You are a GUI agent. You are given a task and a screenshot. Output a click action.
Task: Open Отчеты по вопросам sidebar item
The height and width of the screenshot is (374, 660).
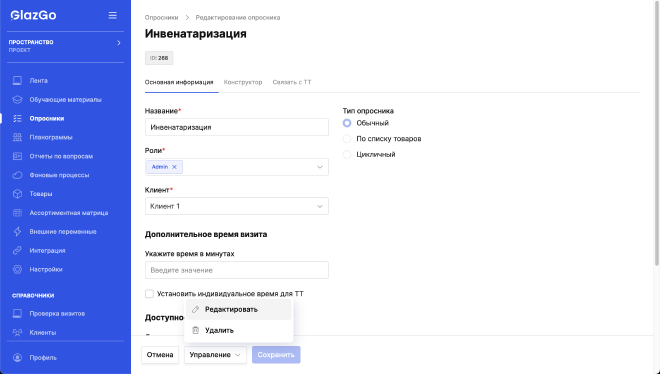61,156
